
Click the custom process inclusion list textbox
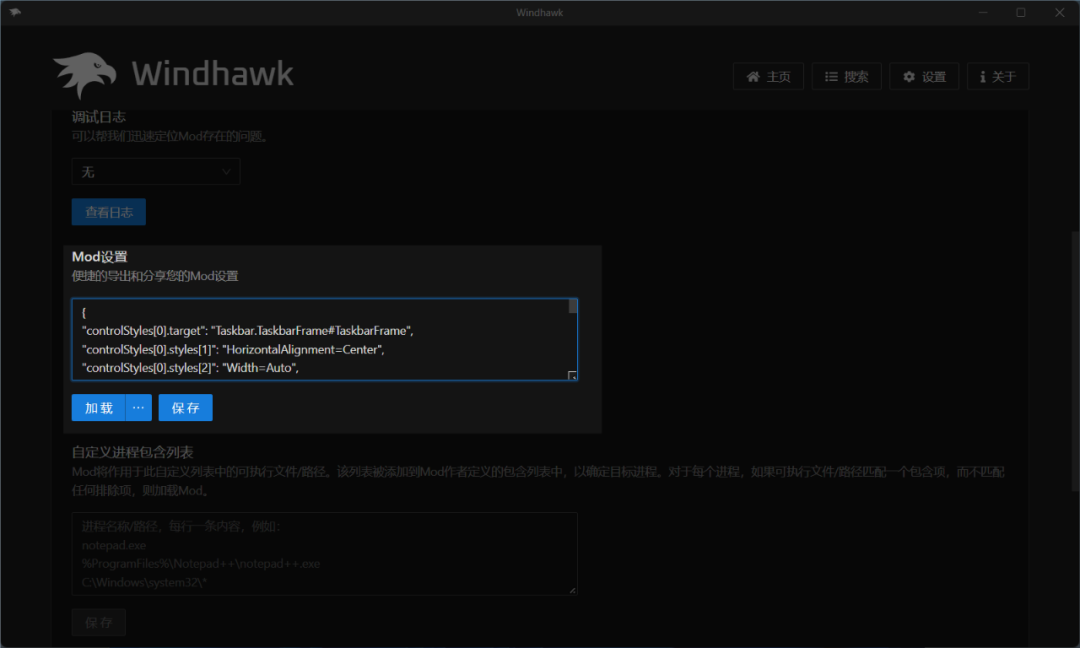click(324, 554)
